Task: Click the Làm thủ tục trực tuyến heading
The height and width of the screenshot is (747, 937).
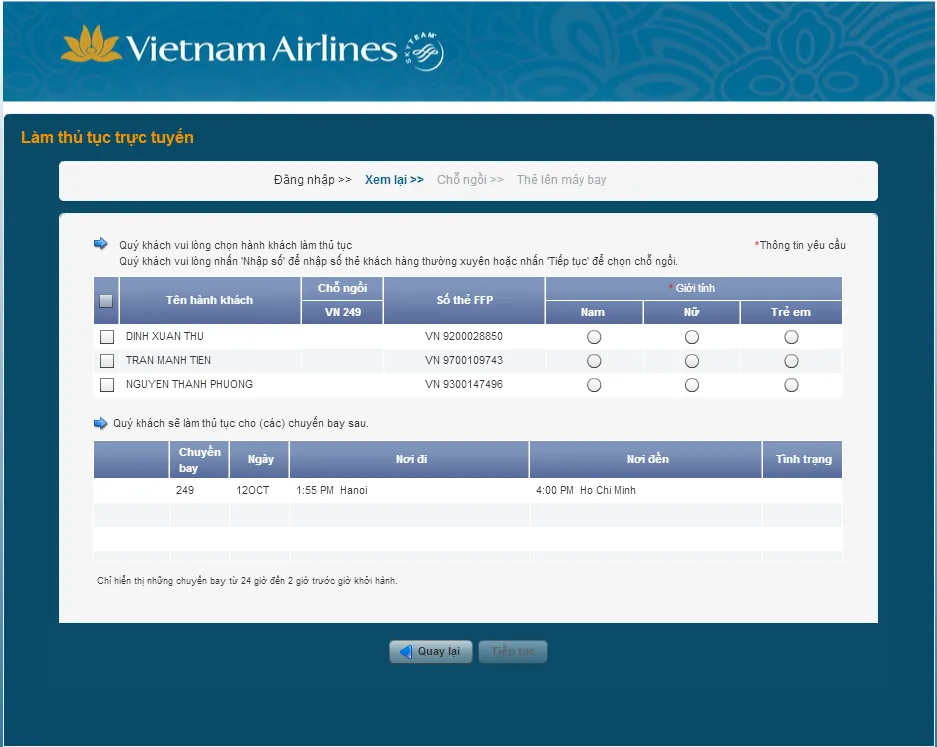Action: click(x=108, y=137)
